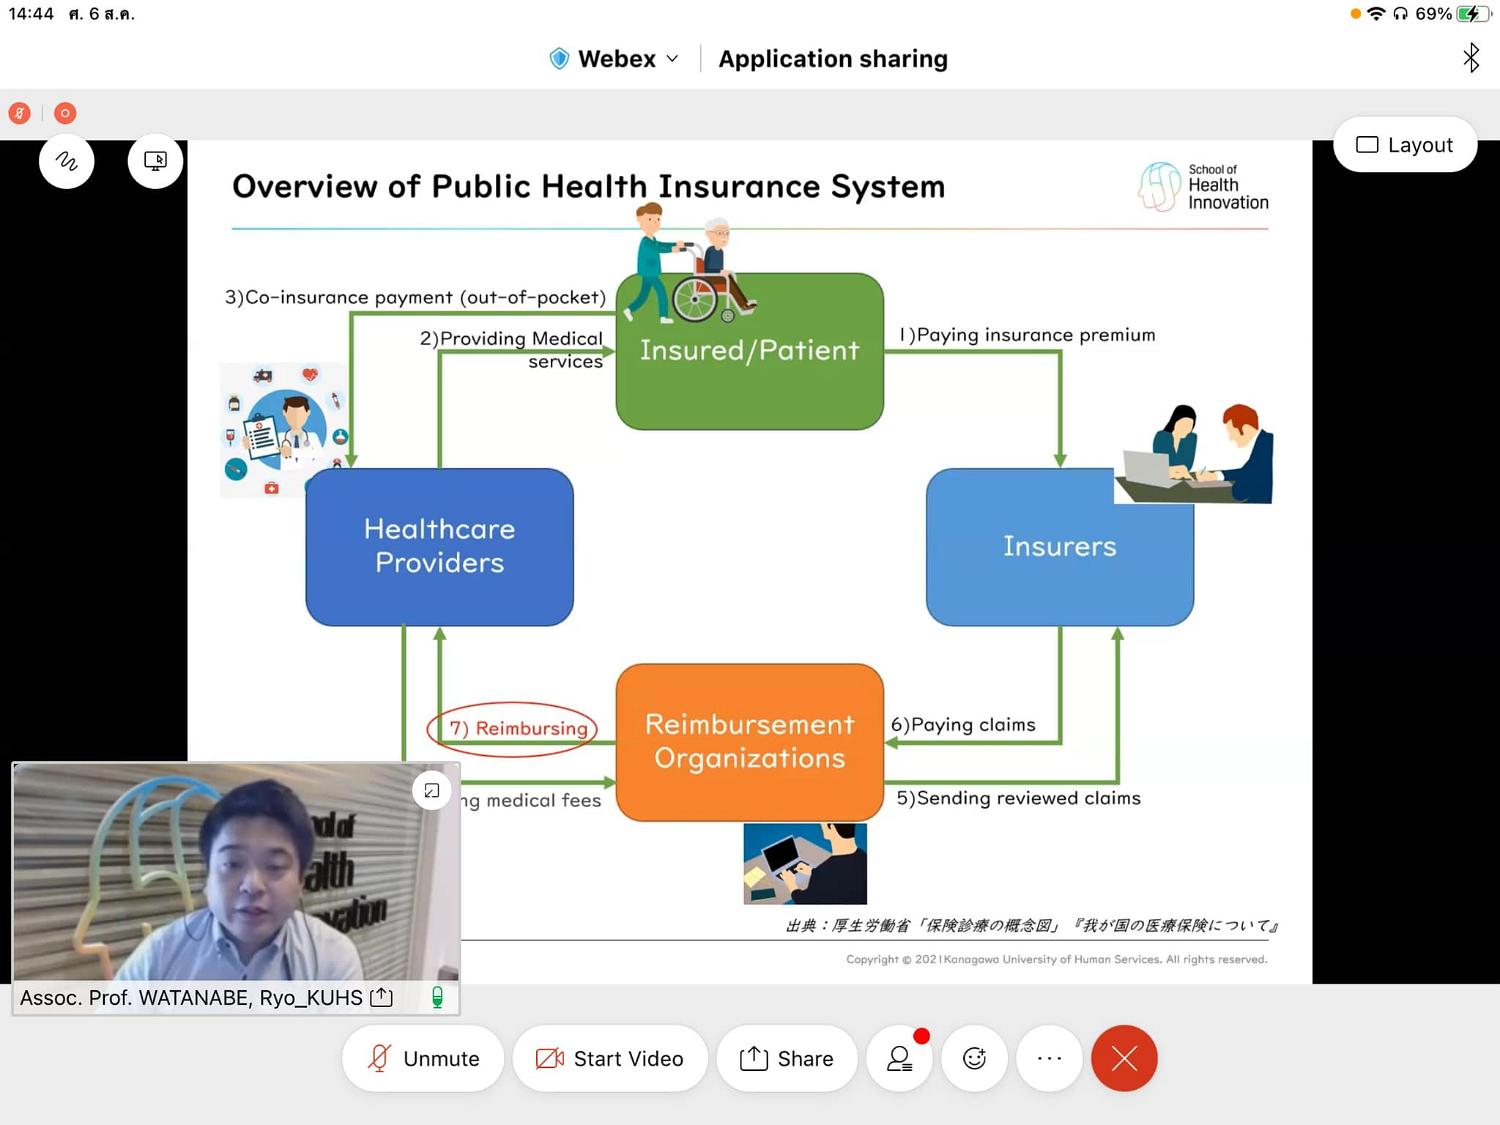Tap the screen share view icon
This screenshot has height=1125, width=1500.
pyautogui.click(x=156, y=161)
